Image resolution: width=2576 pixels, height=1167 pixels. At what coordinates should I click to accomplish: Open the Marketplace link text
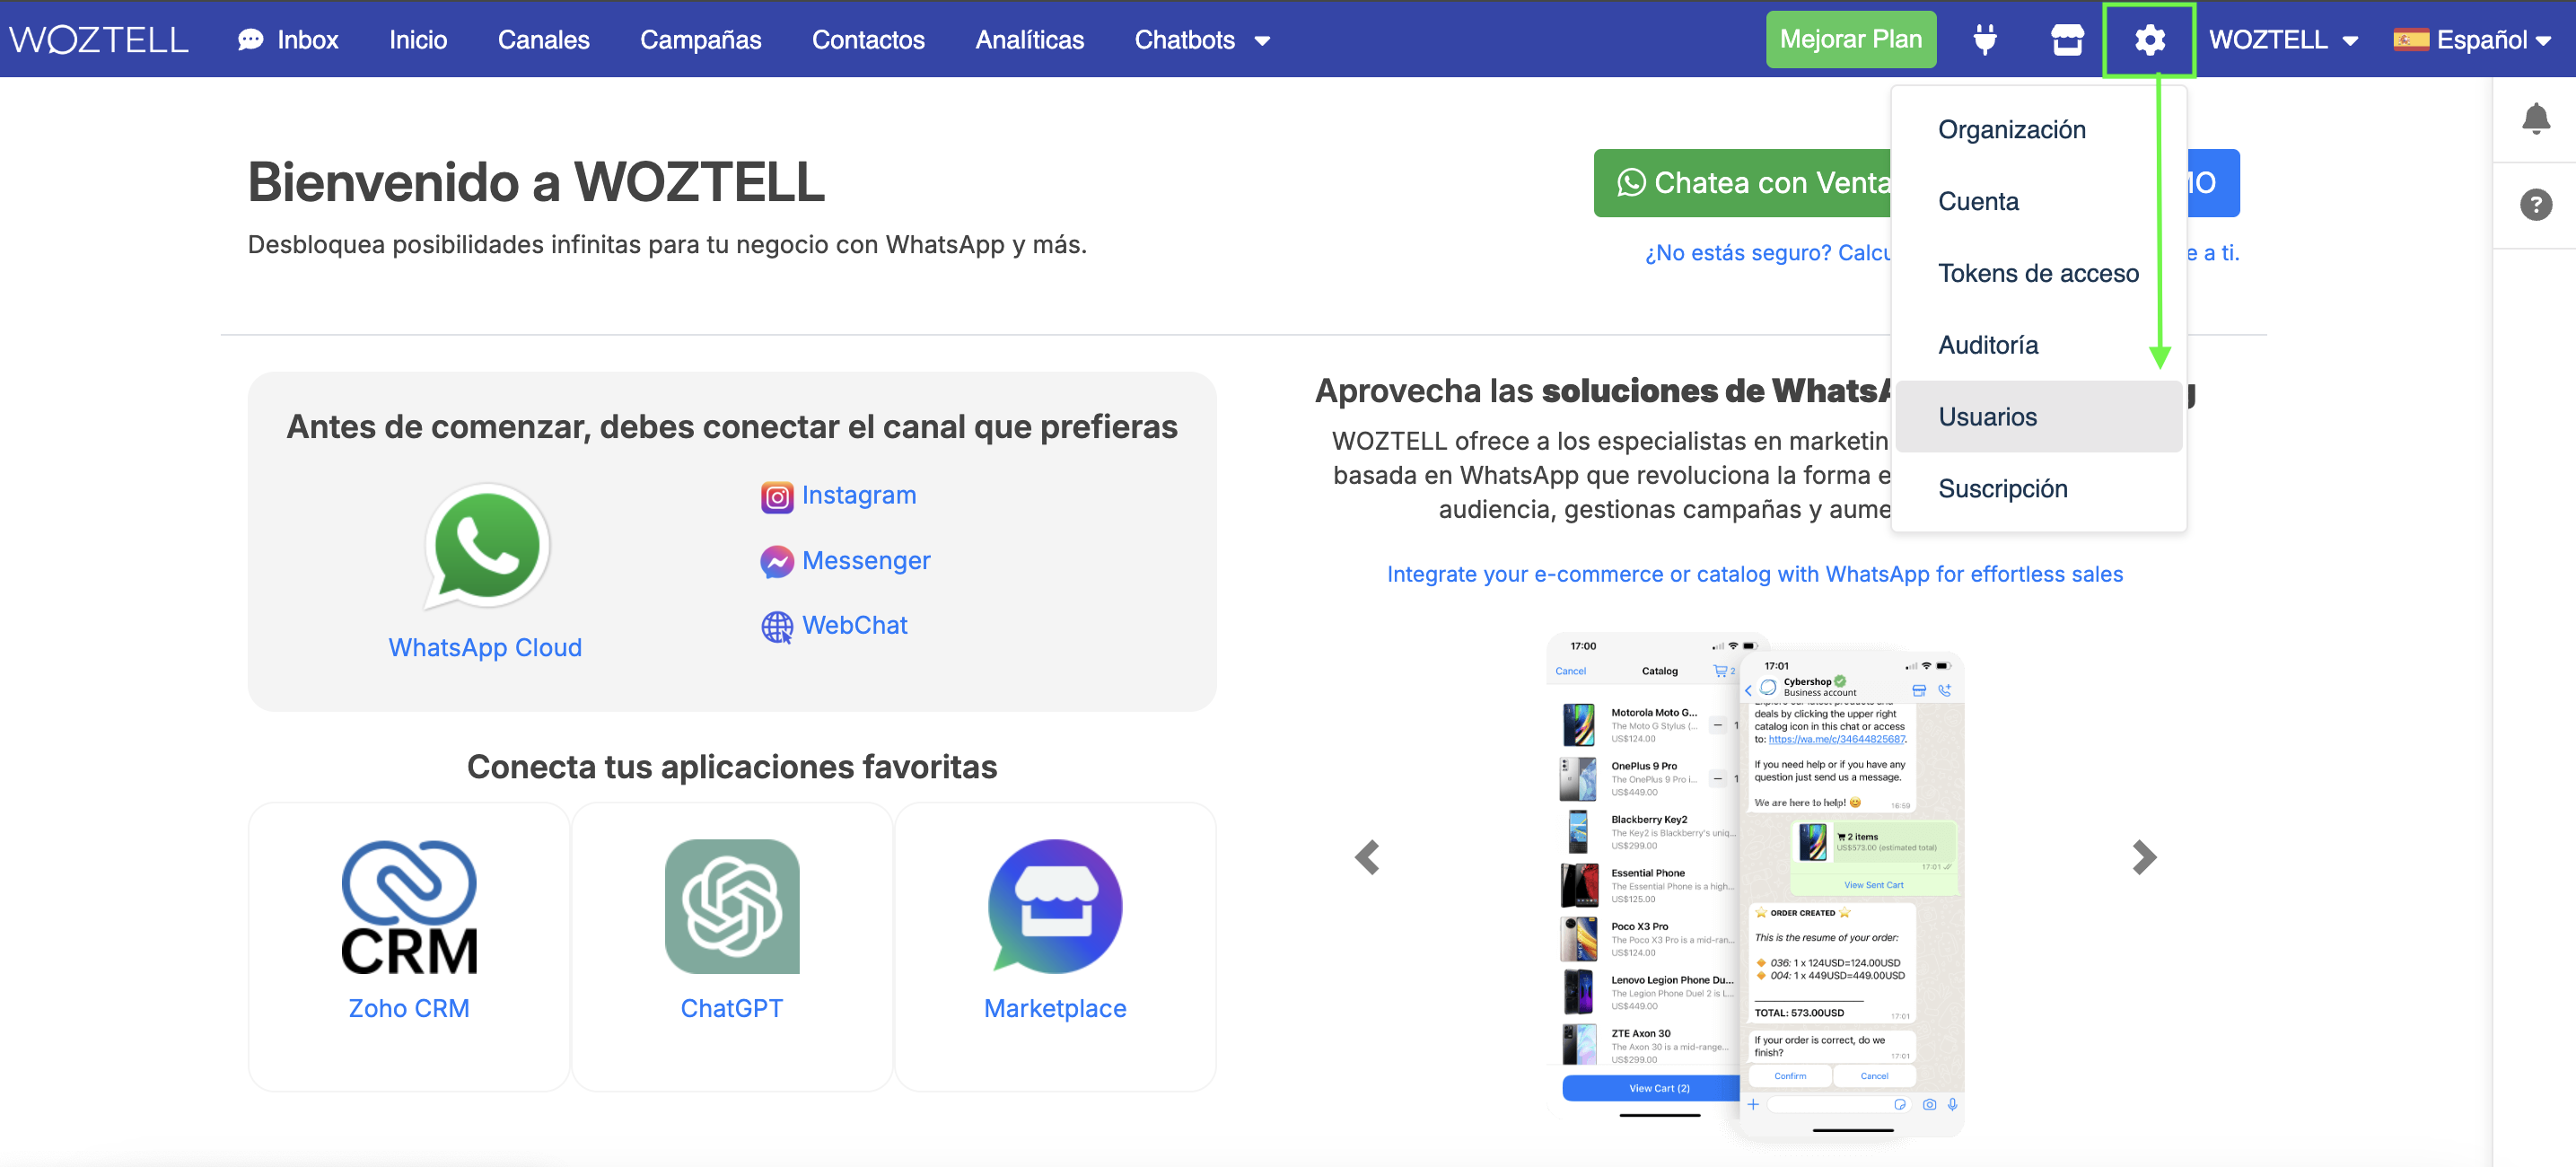(1055, 1009)
